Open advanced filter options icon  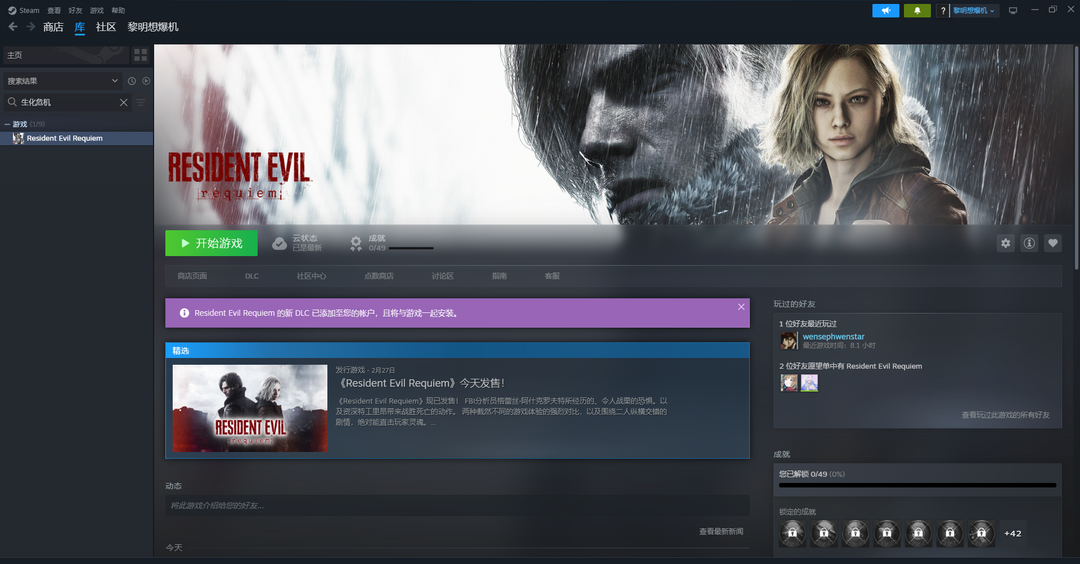tap(141, 103)
